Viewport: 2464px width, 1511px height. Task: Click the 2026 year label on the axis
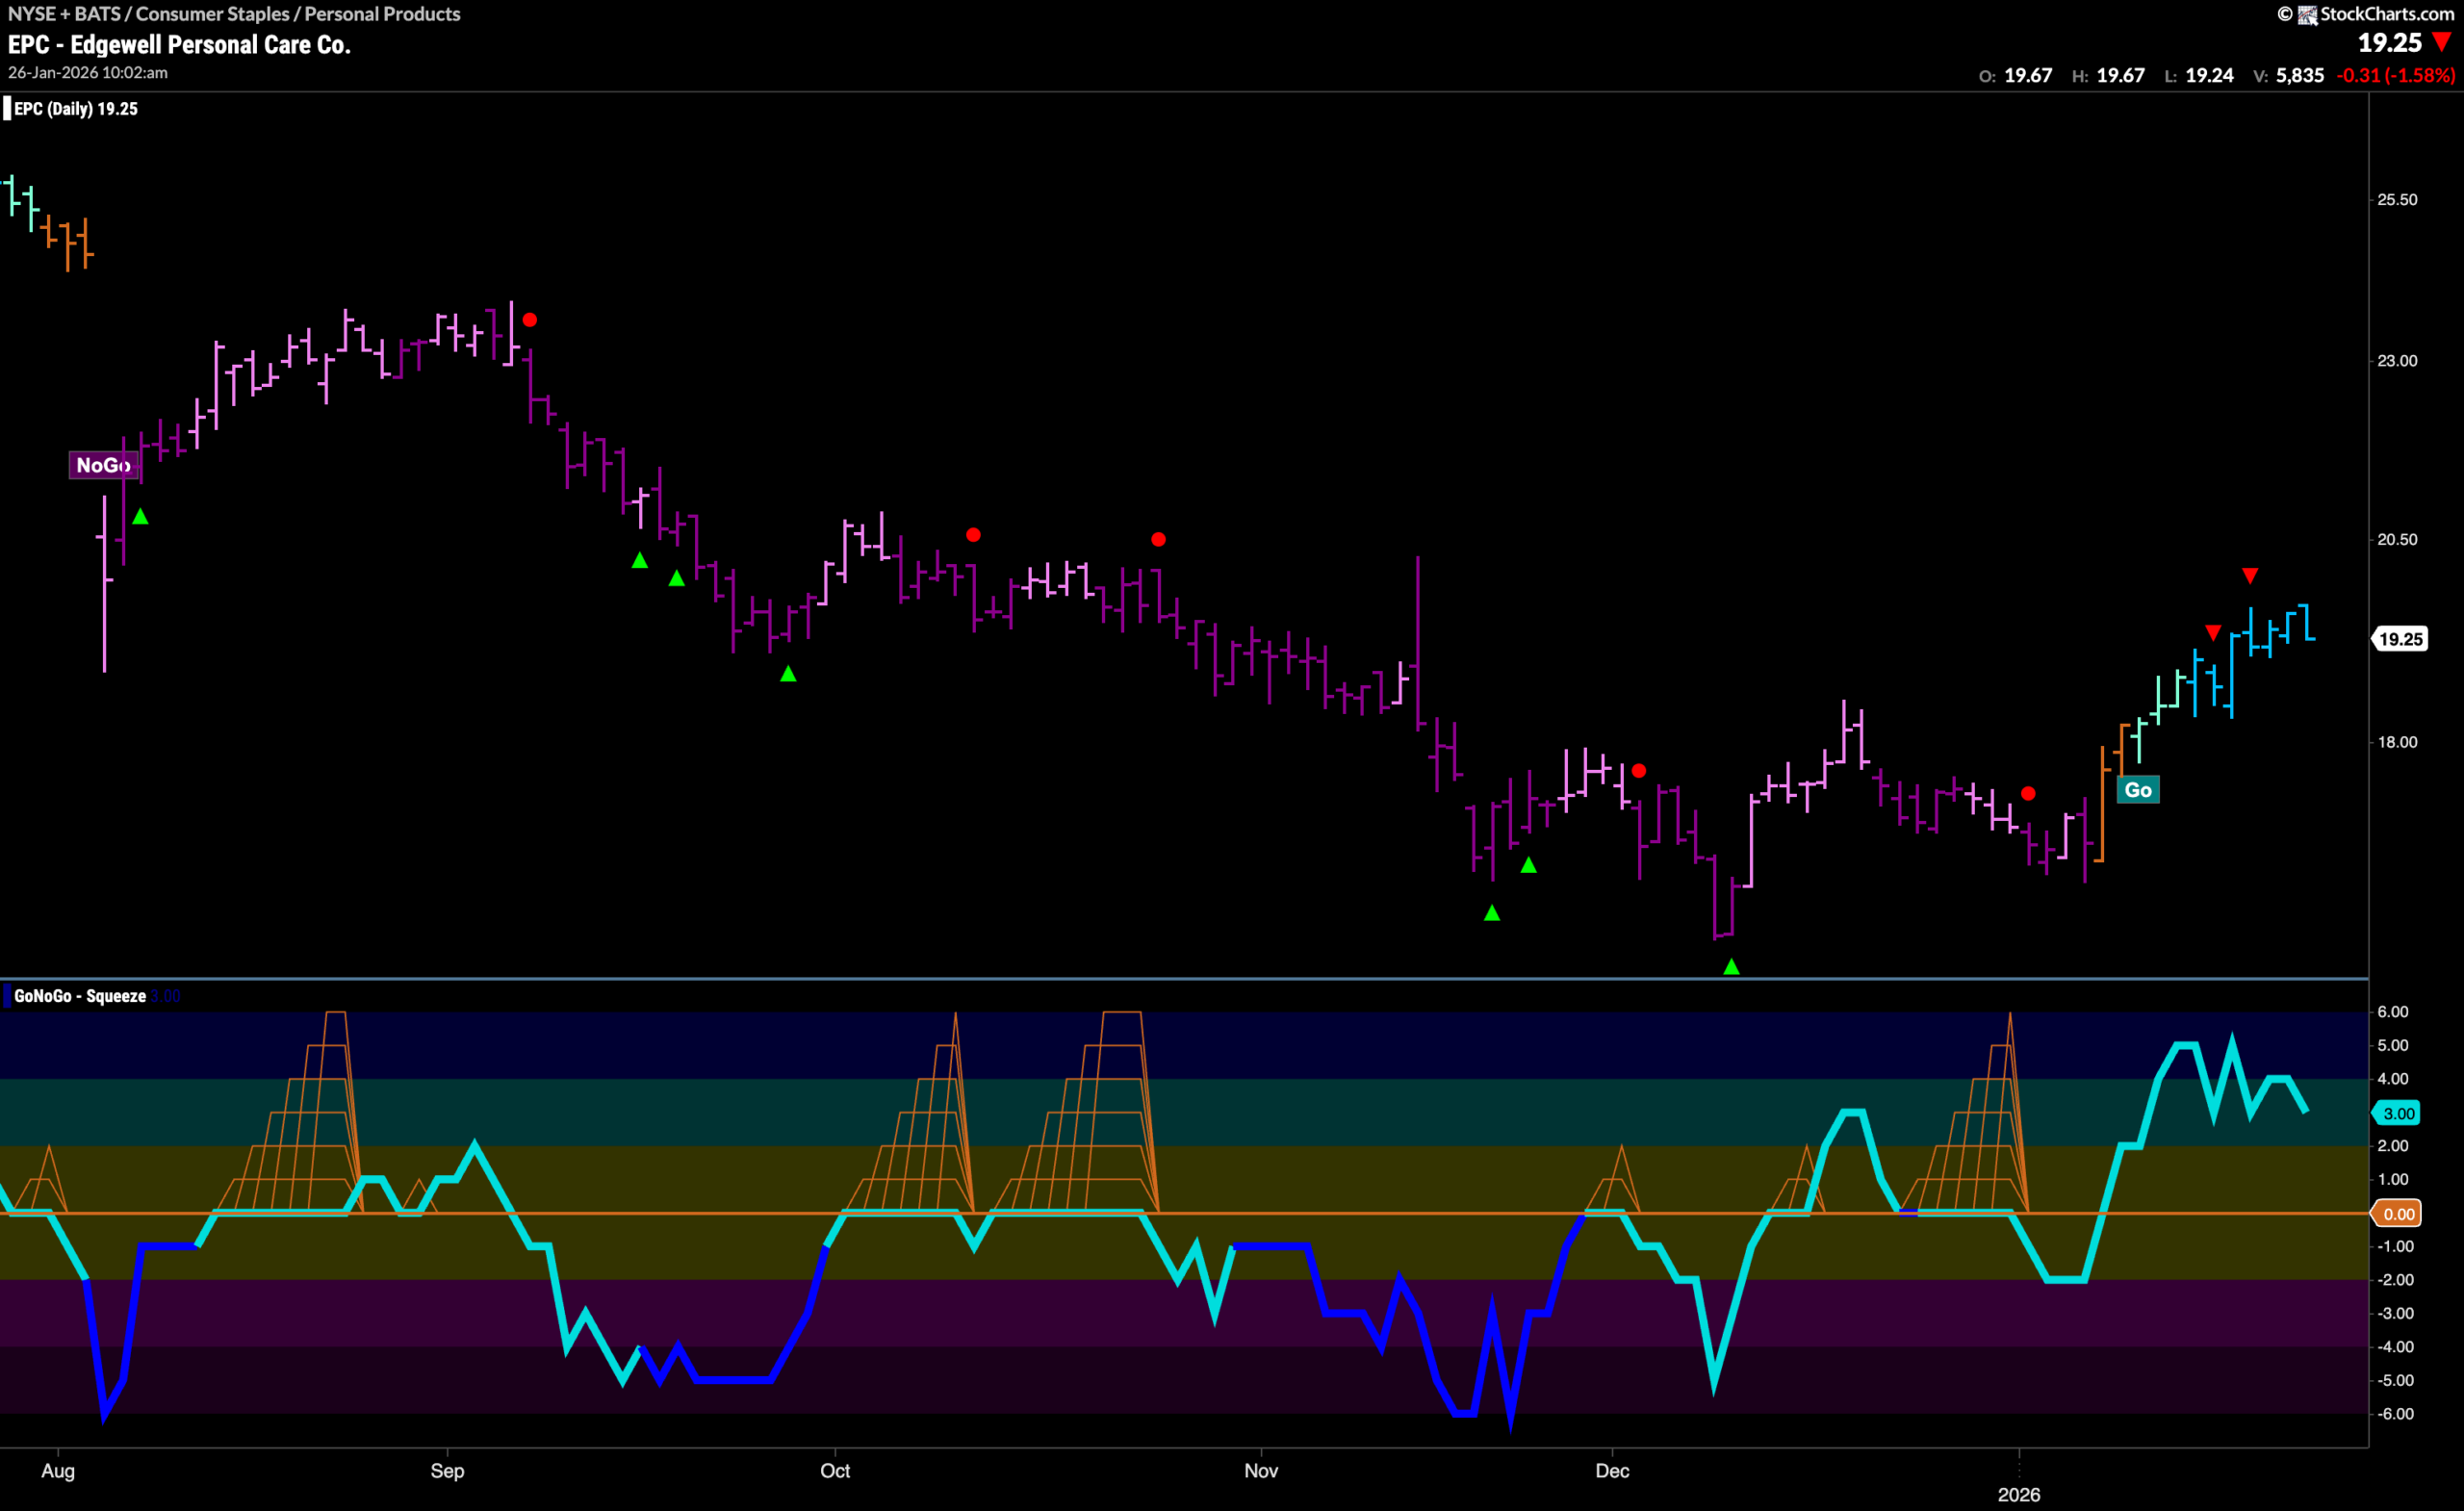(x=2019, y=1495)
